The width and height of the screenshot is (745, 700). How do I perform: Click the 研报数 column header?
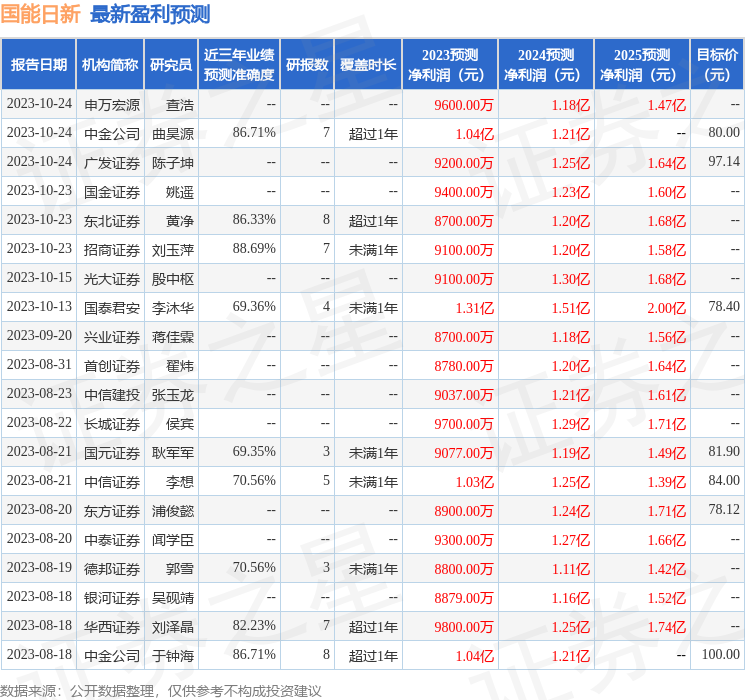pyautogui.click(x=307, y=65)
